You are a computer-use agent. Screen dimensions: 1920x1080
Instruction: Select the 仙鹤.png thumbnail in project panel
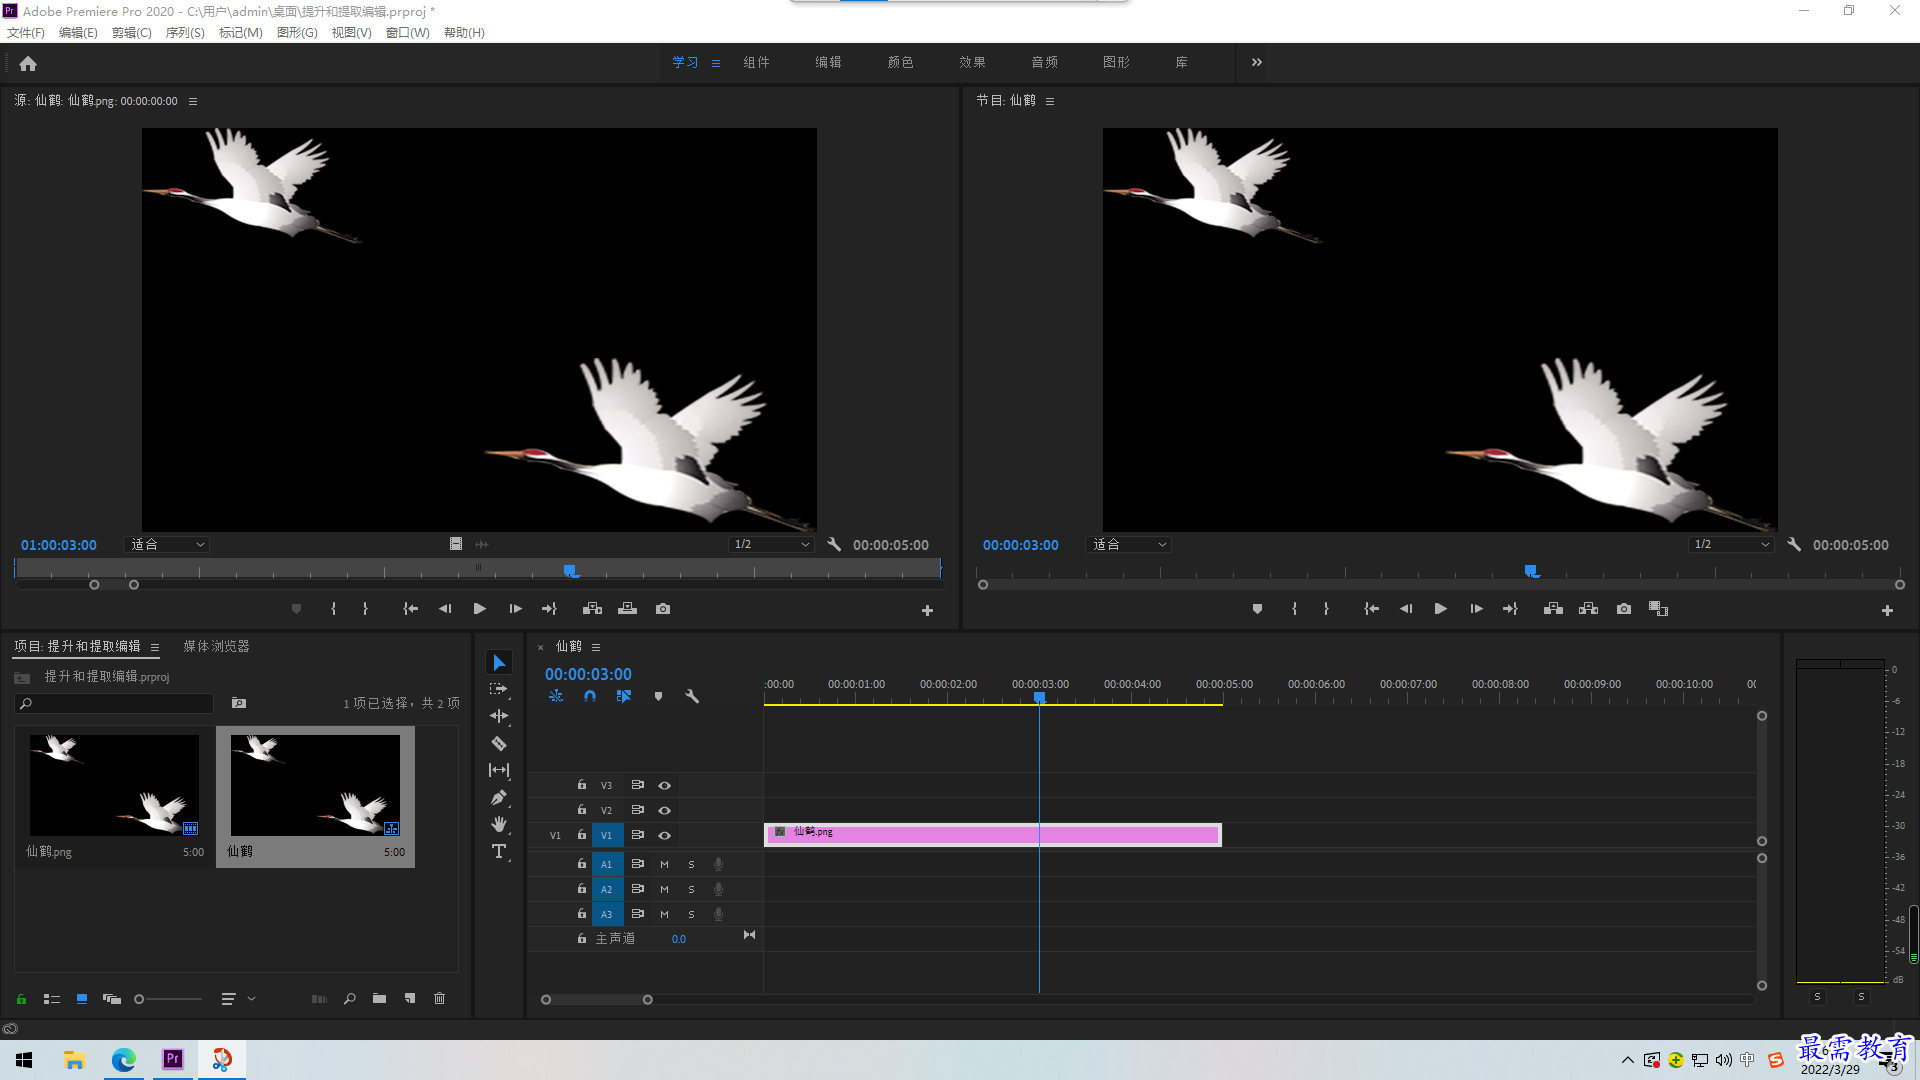pyautogui.click(x=114, y=786)
